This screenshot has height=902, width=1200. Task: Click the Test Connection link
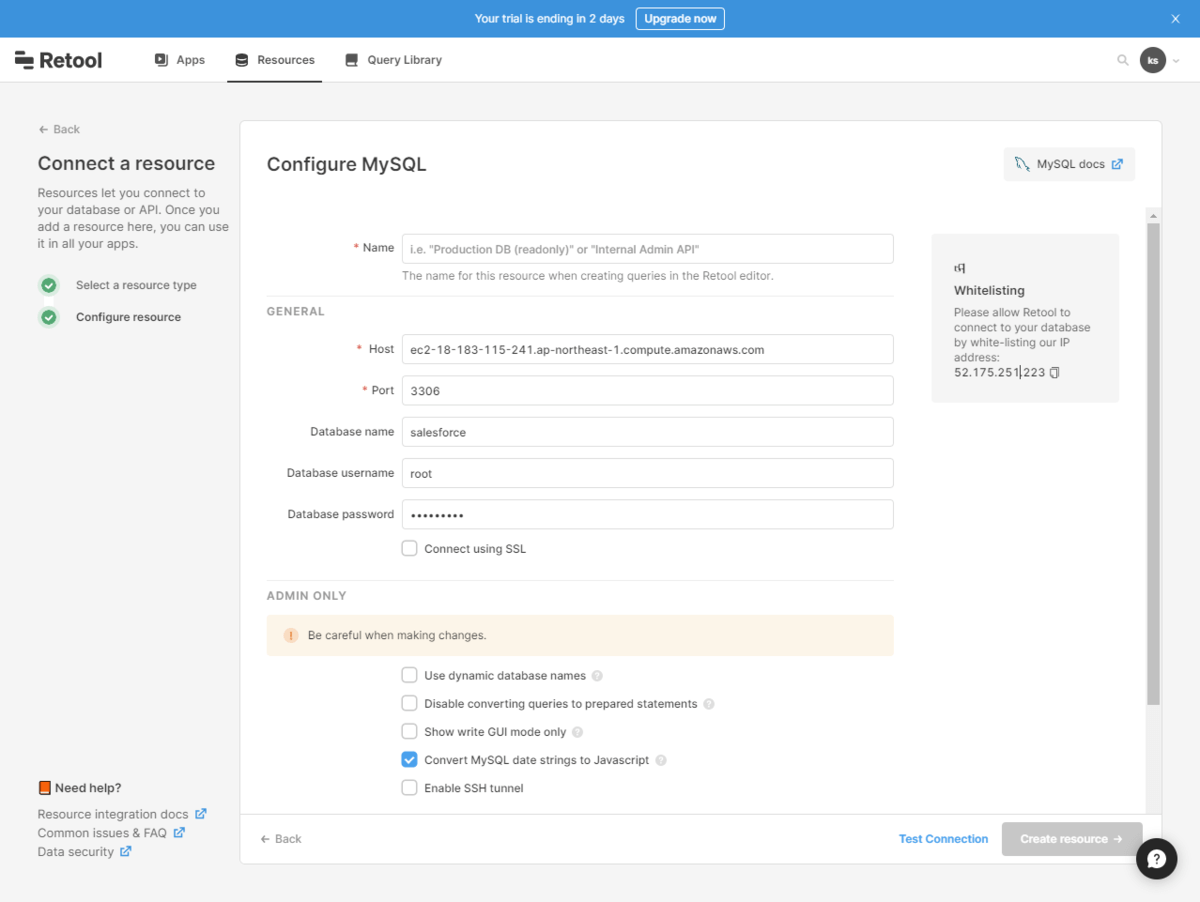pyautogui.click(x=943, y=839)
